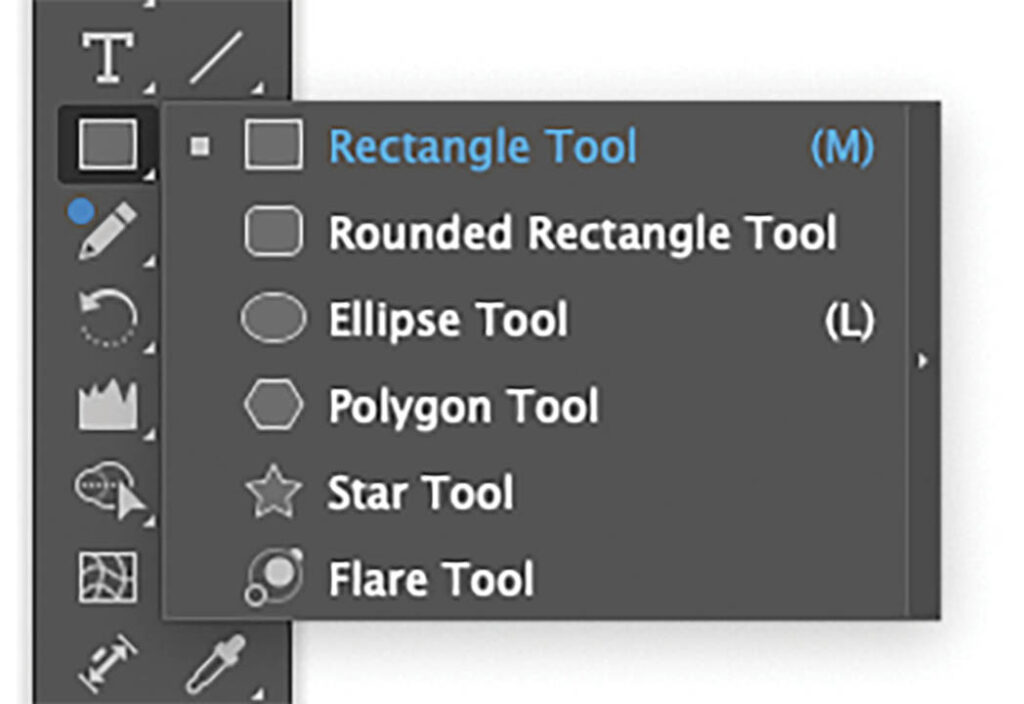Image resolution: width=1024 pixels, height=704 pixels.
Task: Click the tearoff arrow on flyout edge
Action: click(x=923, y=360)
